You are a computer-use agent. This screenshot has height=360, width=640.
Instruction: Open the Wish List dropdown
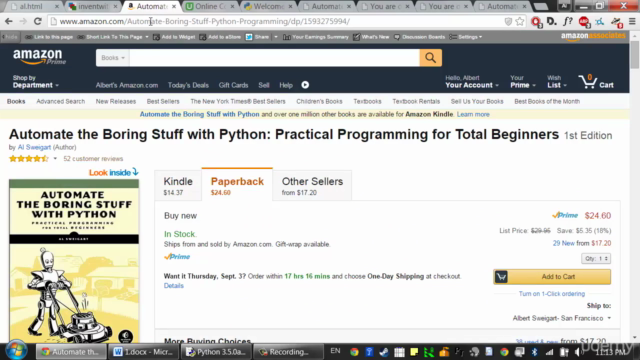coord(557,82)
